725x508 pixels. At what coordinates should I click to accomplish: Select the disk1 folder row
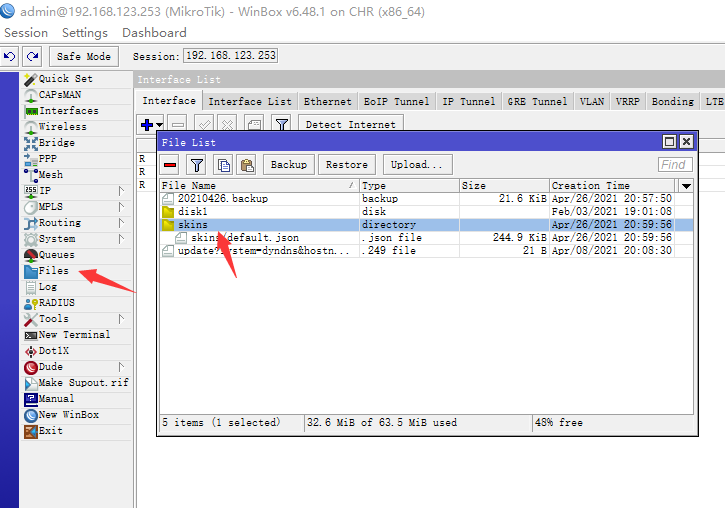(426, 212)
